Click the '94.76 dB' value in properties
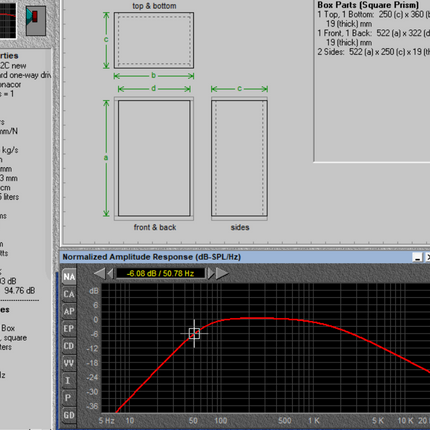The image size is (430, 430). click(x=20, y=291)
